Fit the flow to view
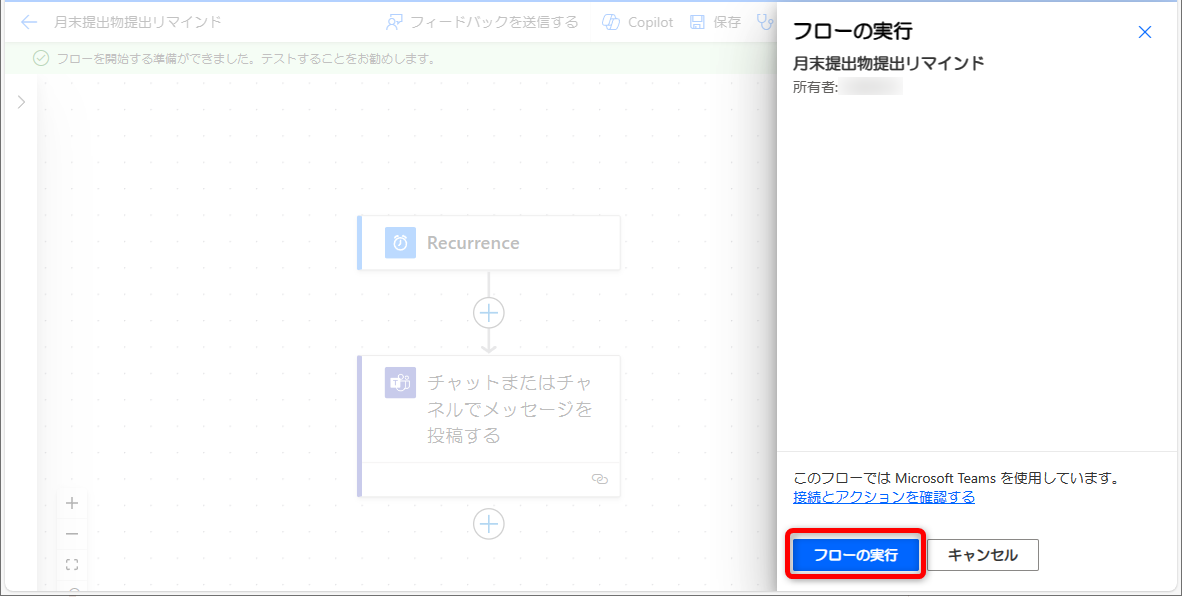Screen dimensions: 1183x597 pos(72,565)
